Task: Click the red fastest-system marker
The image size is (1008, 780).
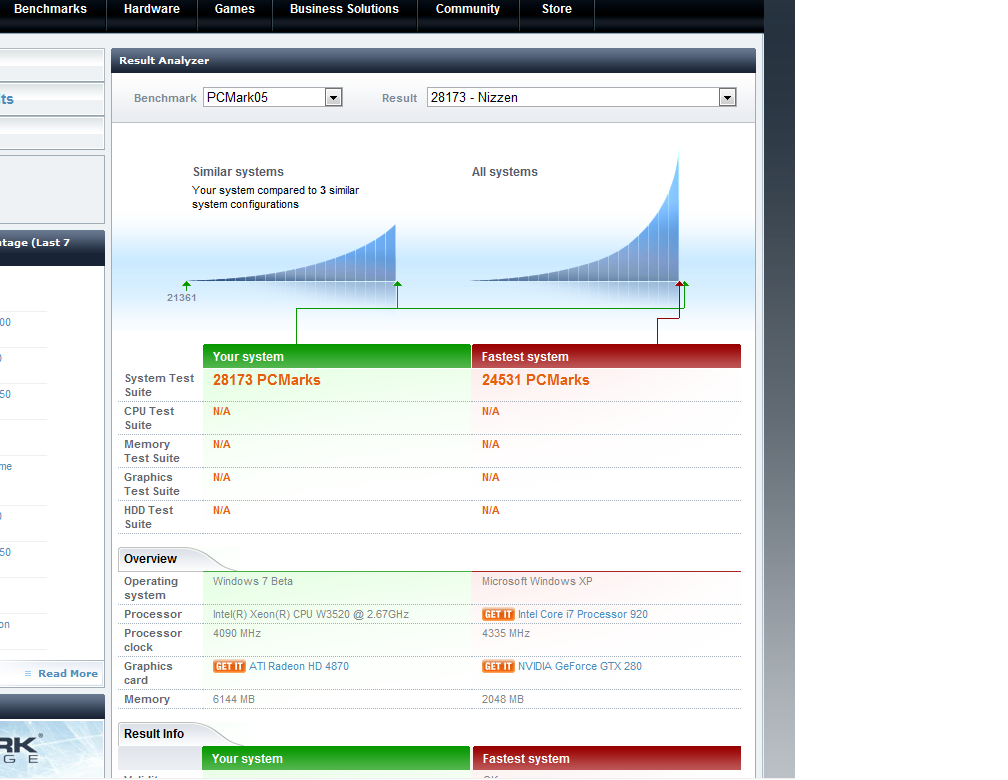Action: tap(679, 284)
